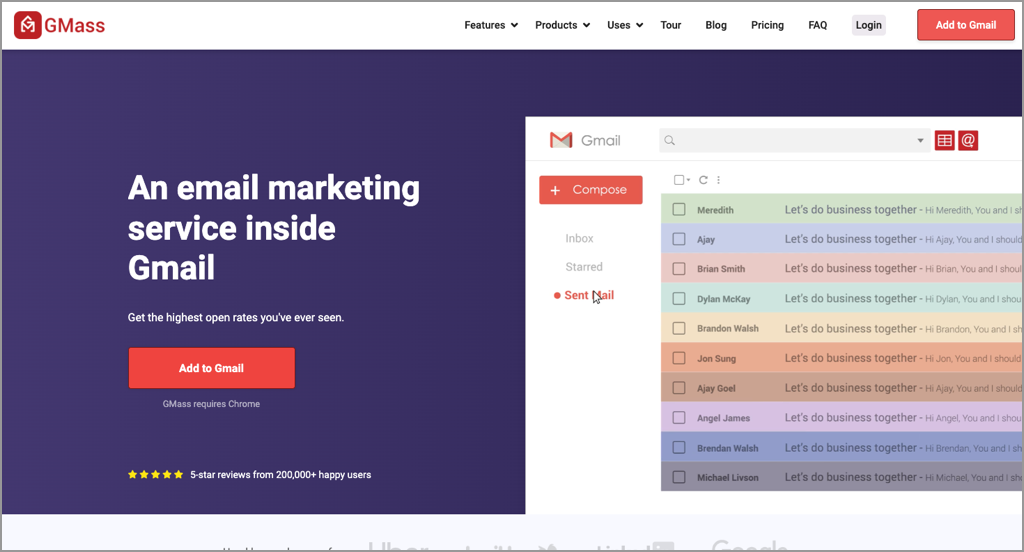Click the plus icon on Compose
1024x552 pixels.
555,190
